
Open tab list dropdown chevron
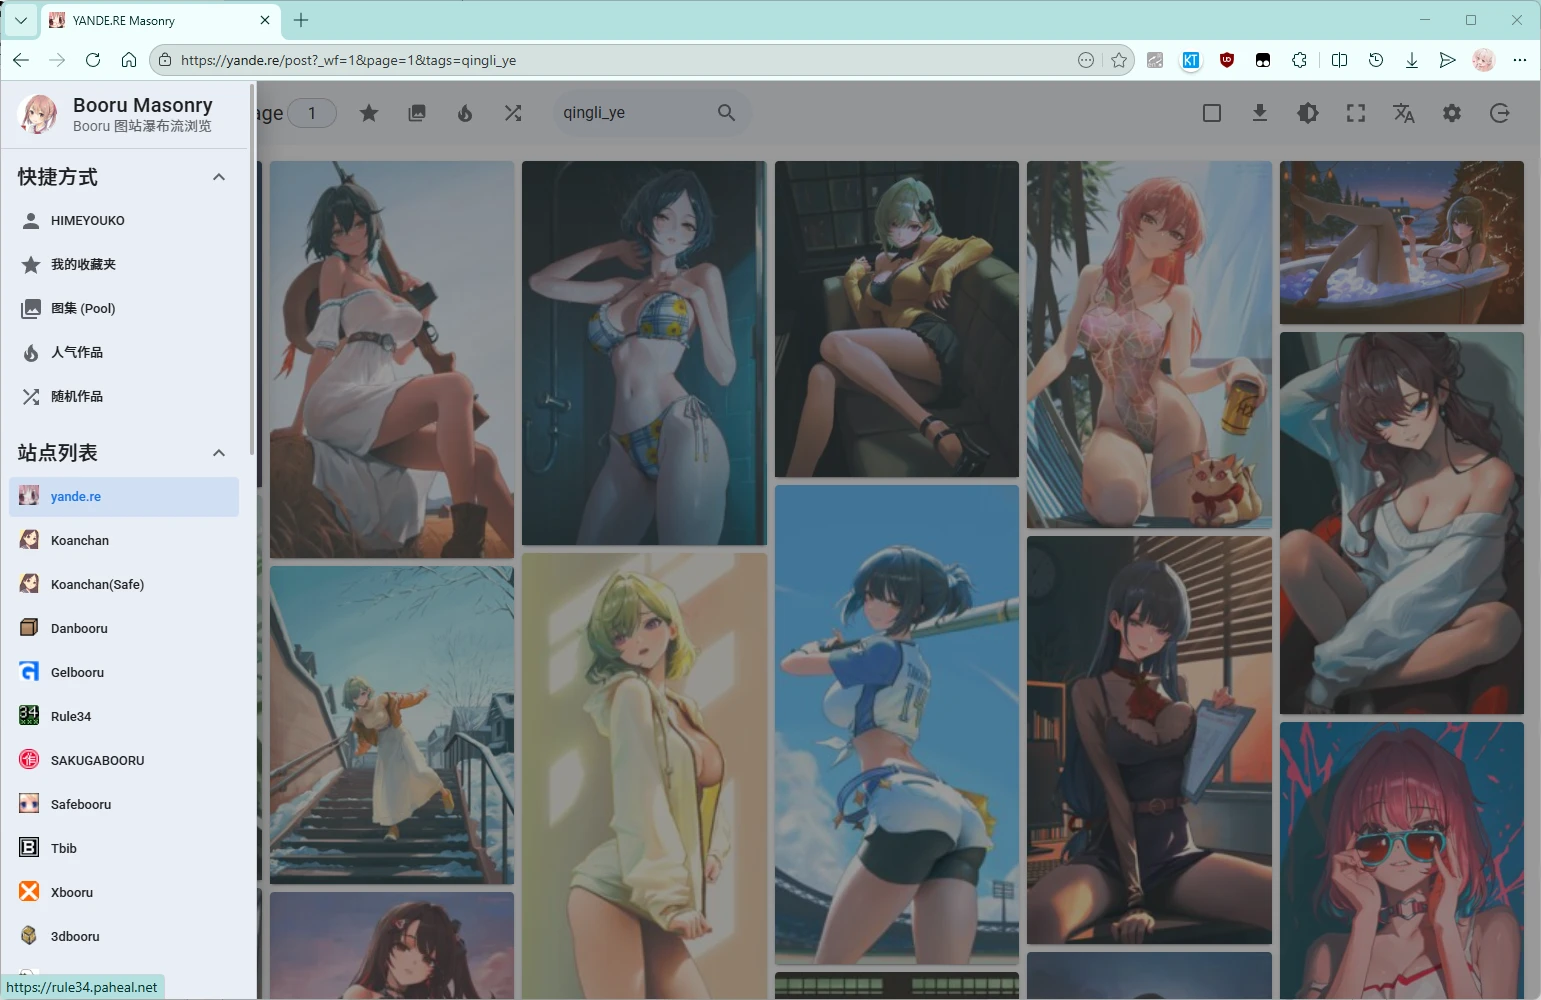20,20
